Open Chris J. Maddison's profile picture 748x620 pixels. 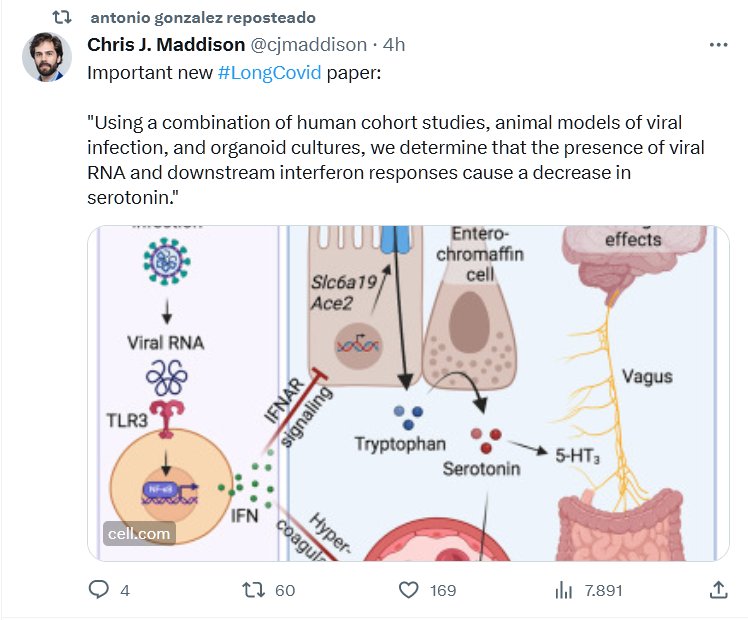[47, 58]
